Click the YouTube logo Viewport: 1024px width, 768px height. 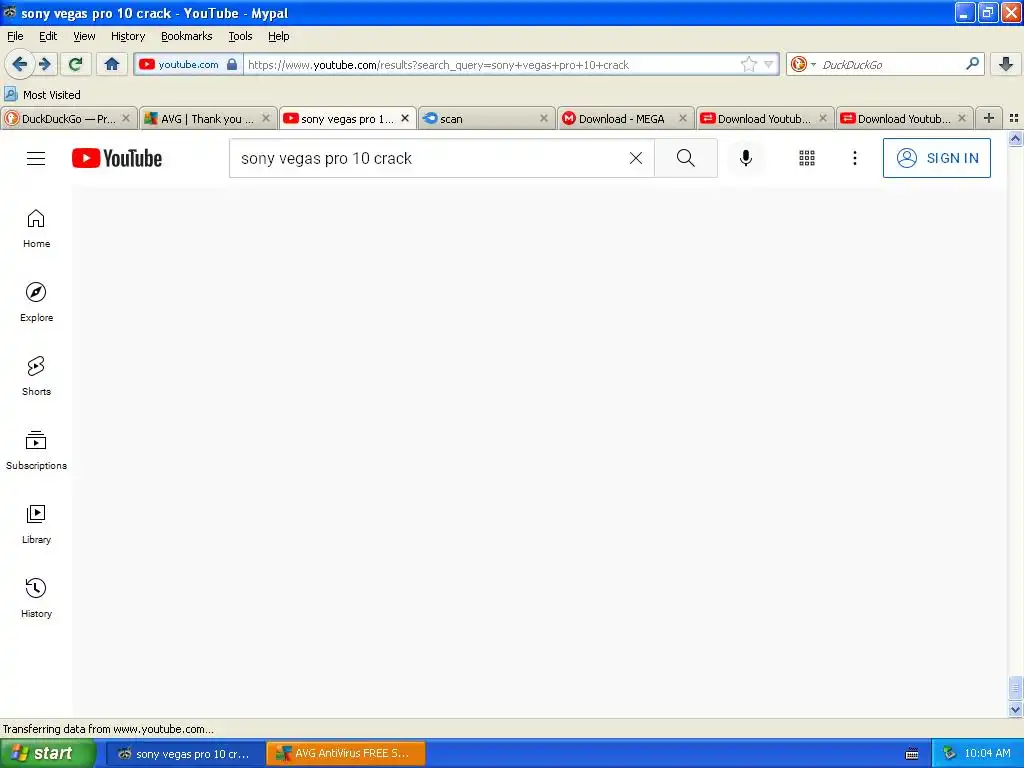click(x=117, y=158)
